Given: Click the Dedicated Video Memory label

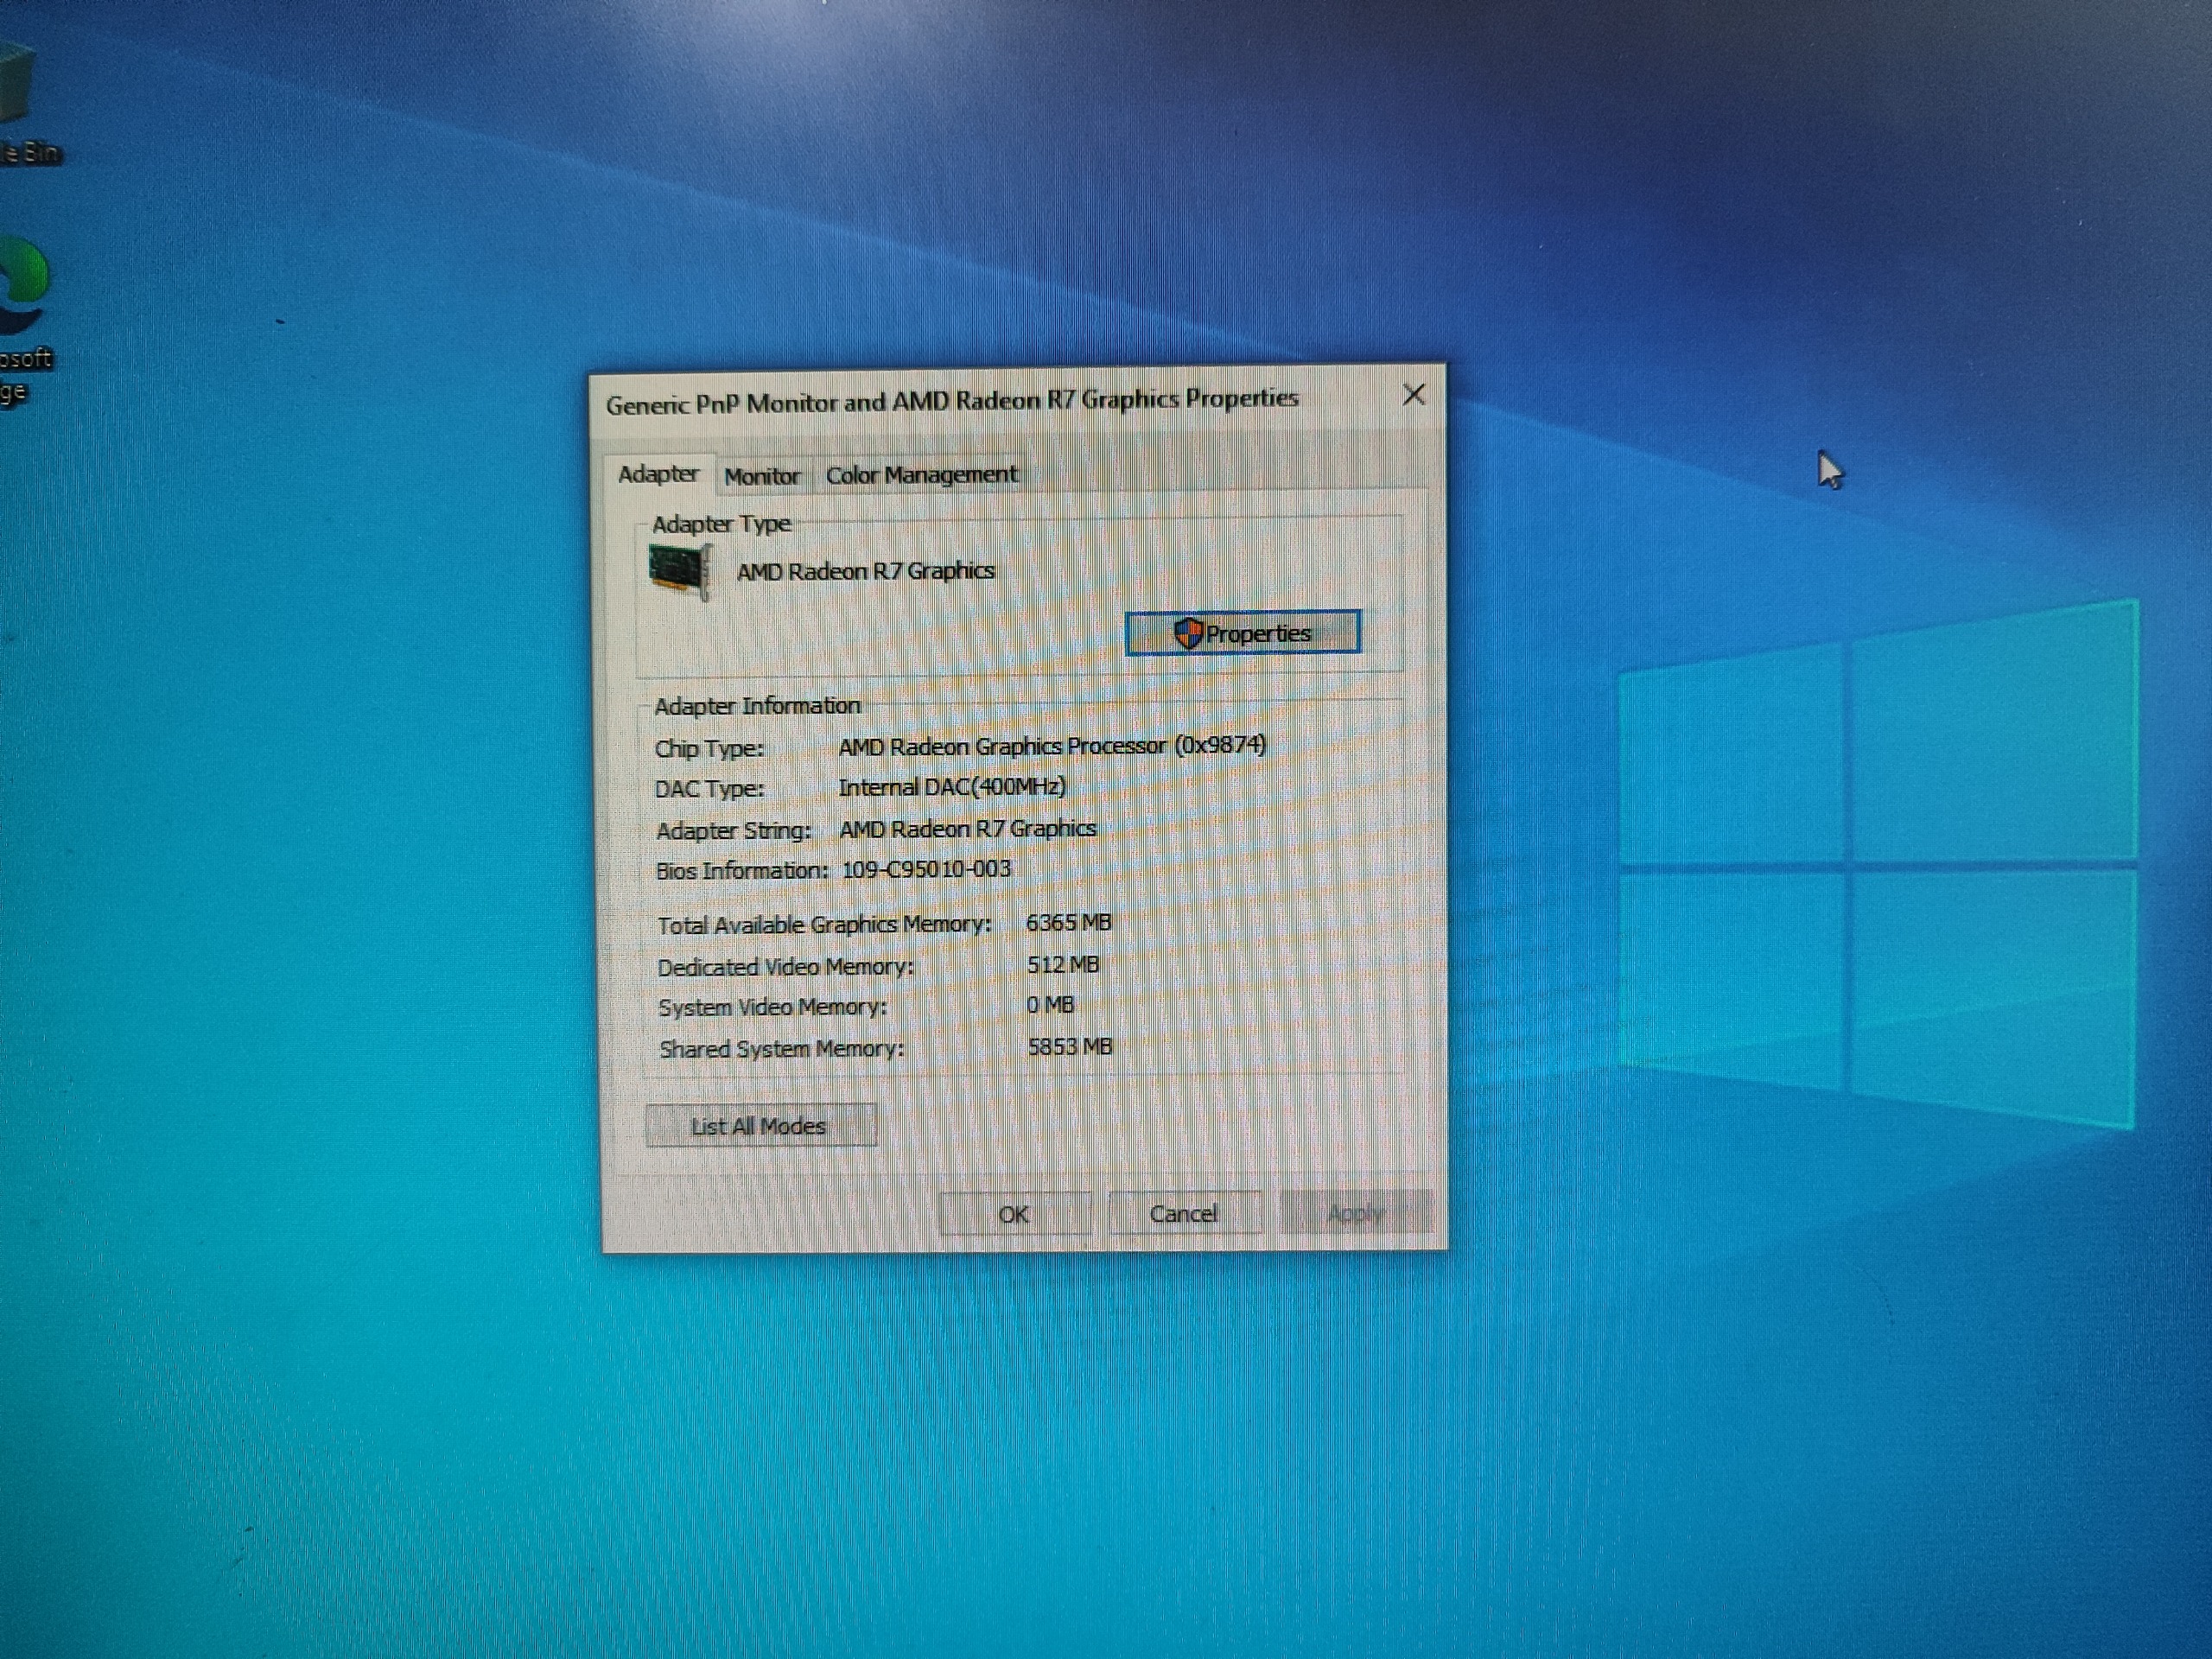Looking at the screenshot, I should click(785, 967).
